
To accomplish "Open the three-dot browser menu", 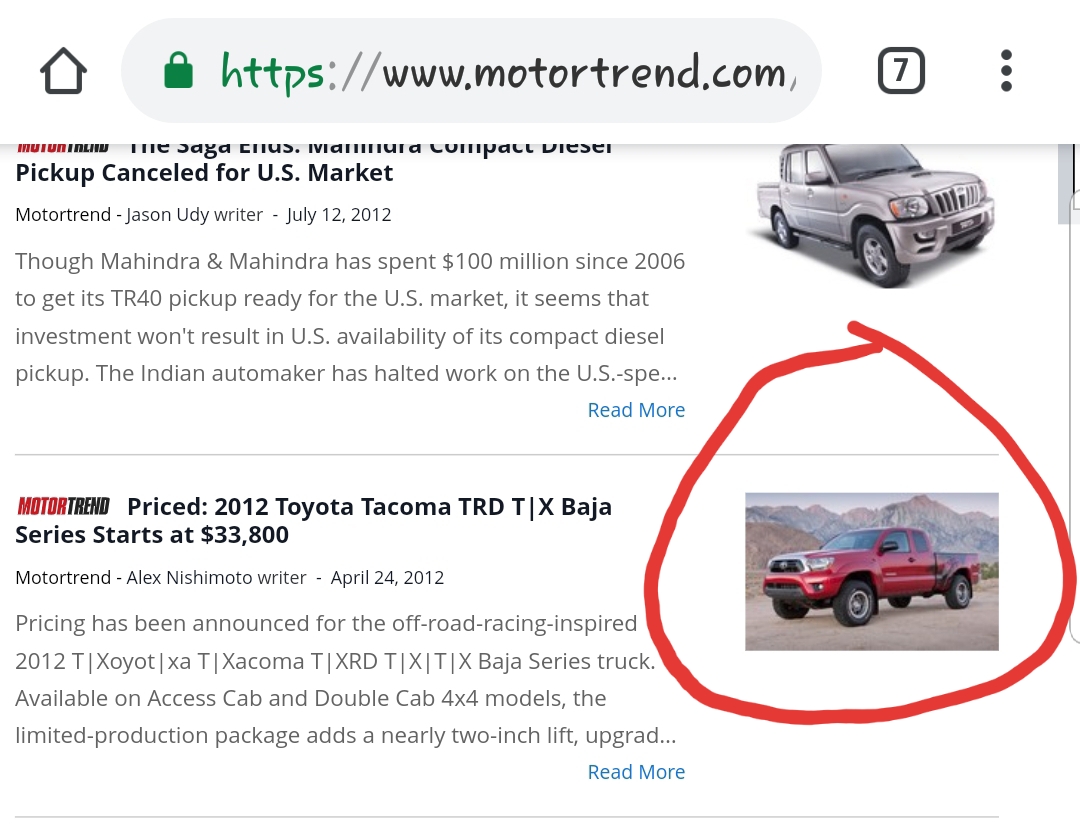I will pos(1006,72).
